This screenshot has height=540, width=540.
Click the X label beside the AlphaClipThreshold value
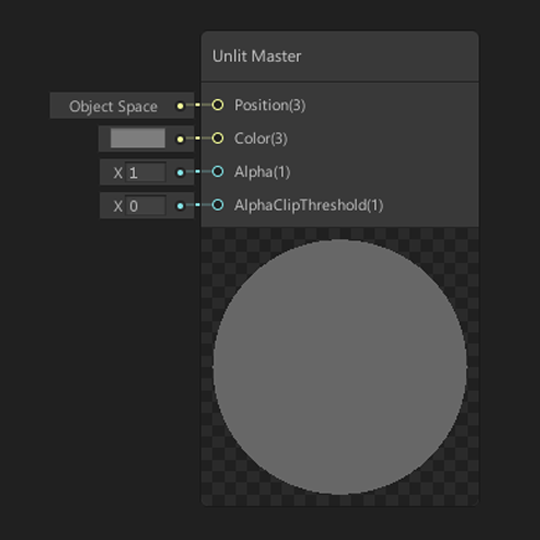click(x=118, y=206)
